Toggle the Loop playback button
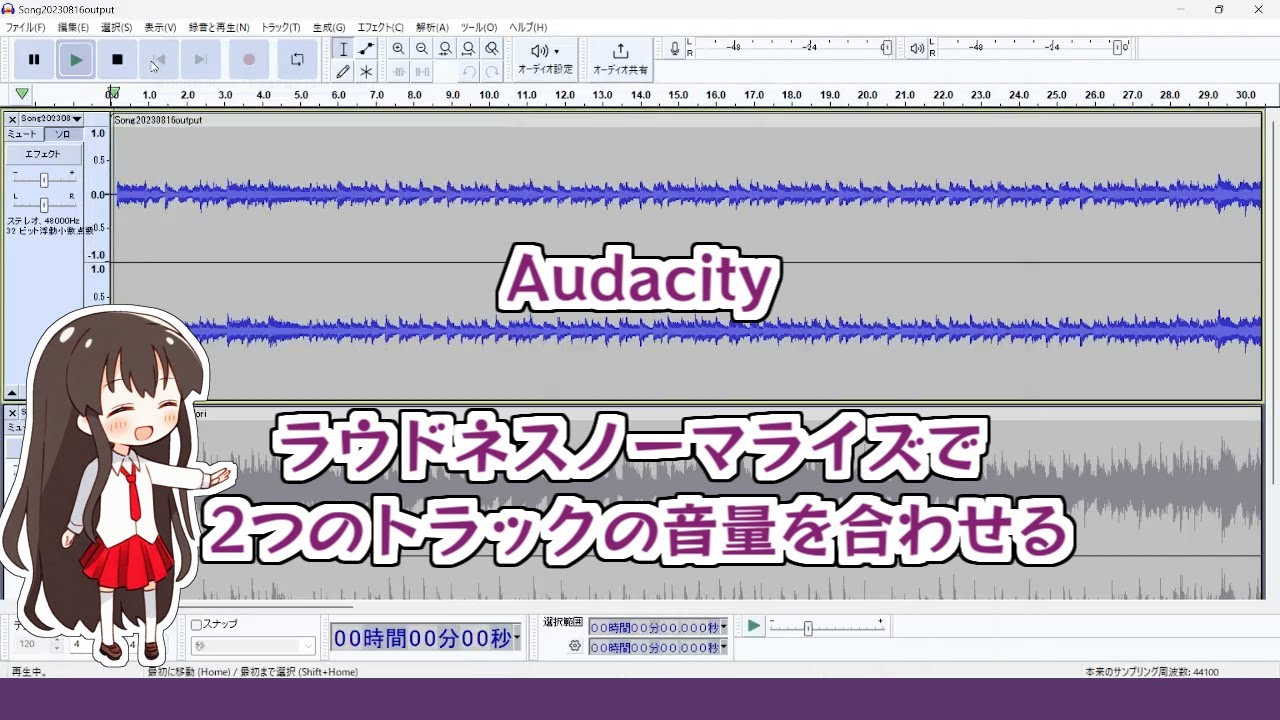 click(297, 59)
